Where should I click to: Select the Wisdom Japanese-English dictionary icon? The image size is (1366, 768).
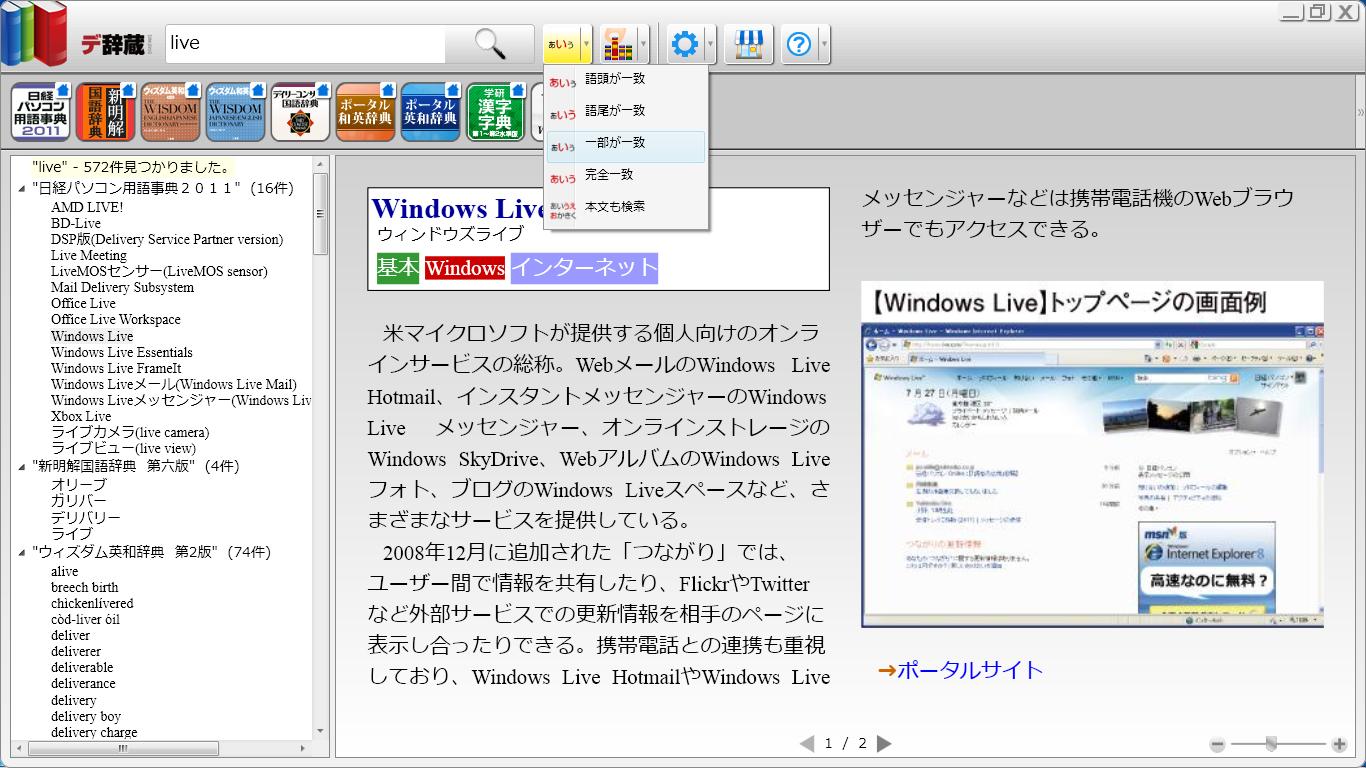(235, 112)
